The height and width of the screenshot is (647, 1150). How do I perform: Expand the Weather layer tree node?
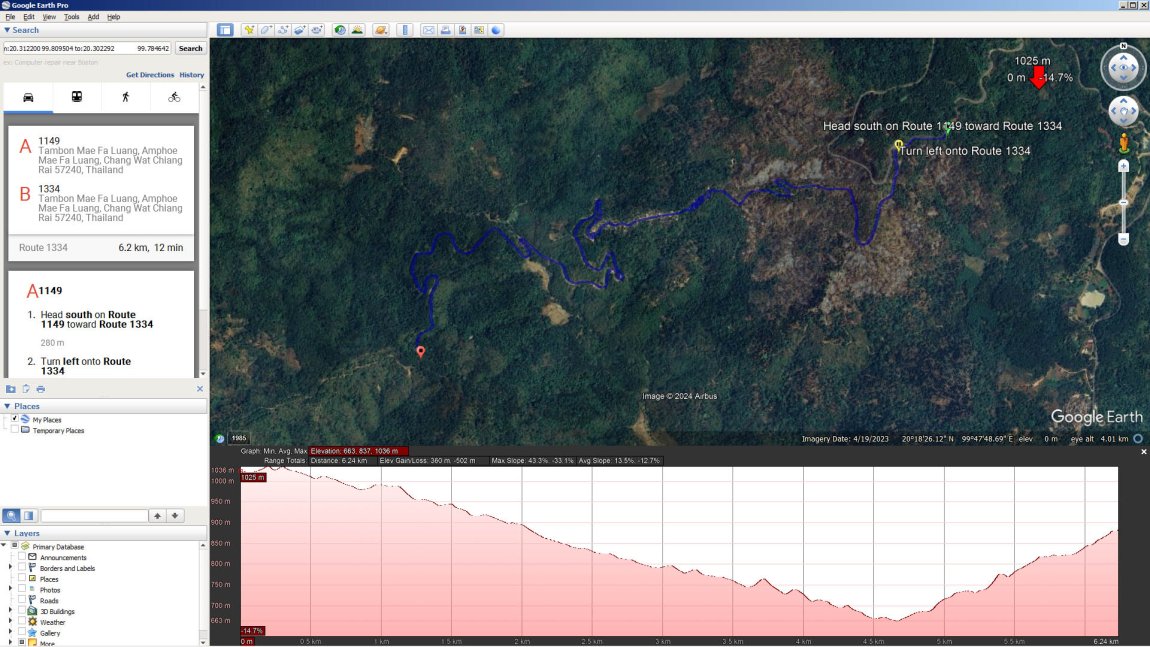coord(11,622)
